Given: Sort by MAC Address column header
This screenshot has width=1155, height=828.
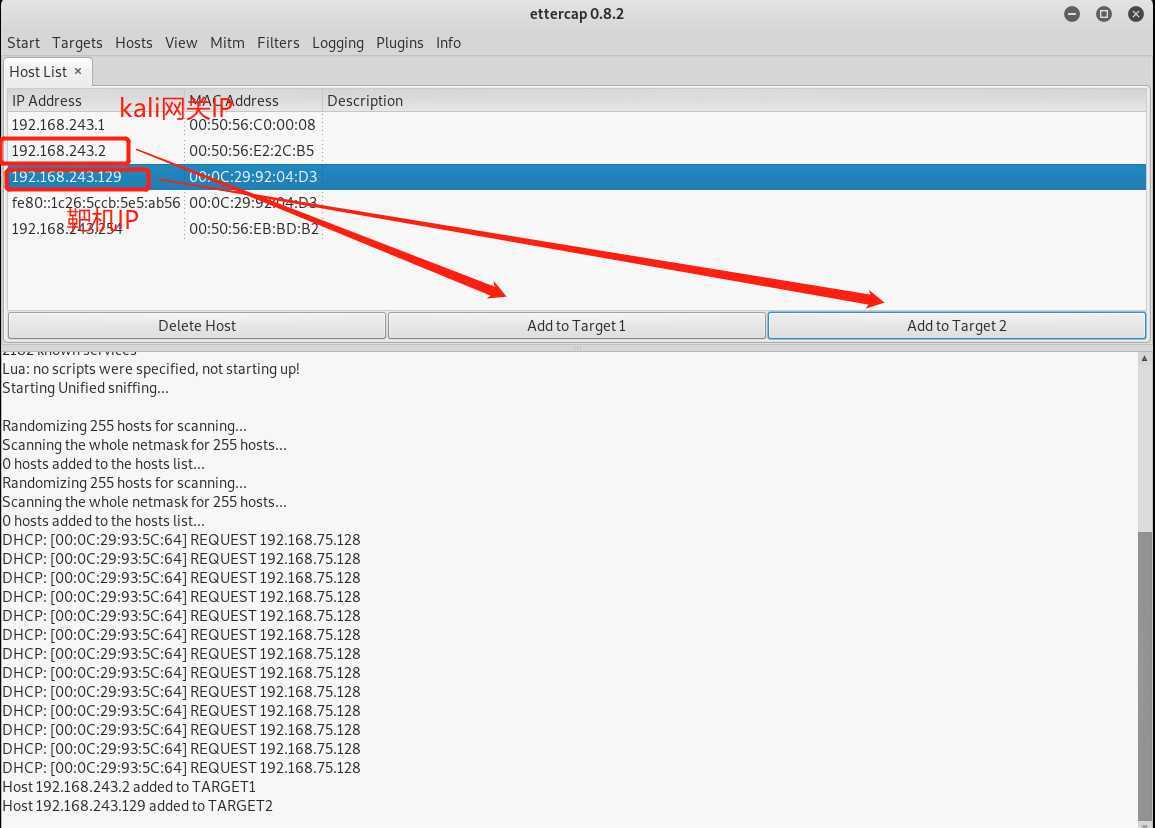Looking at the screenshot, I should (253, 100).
